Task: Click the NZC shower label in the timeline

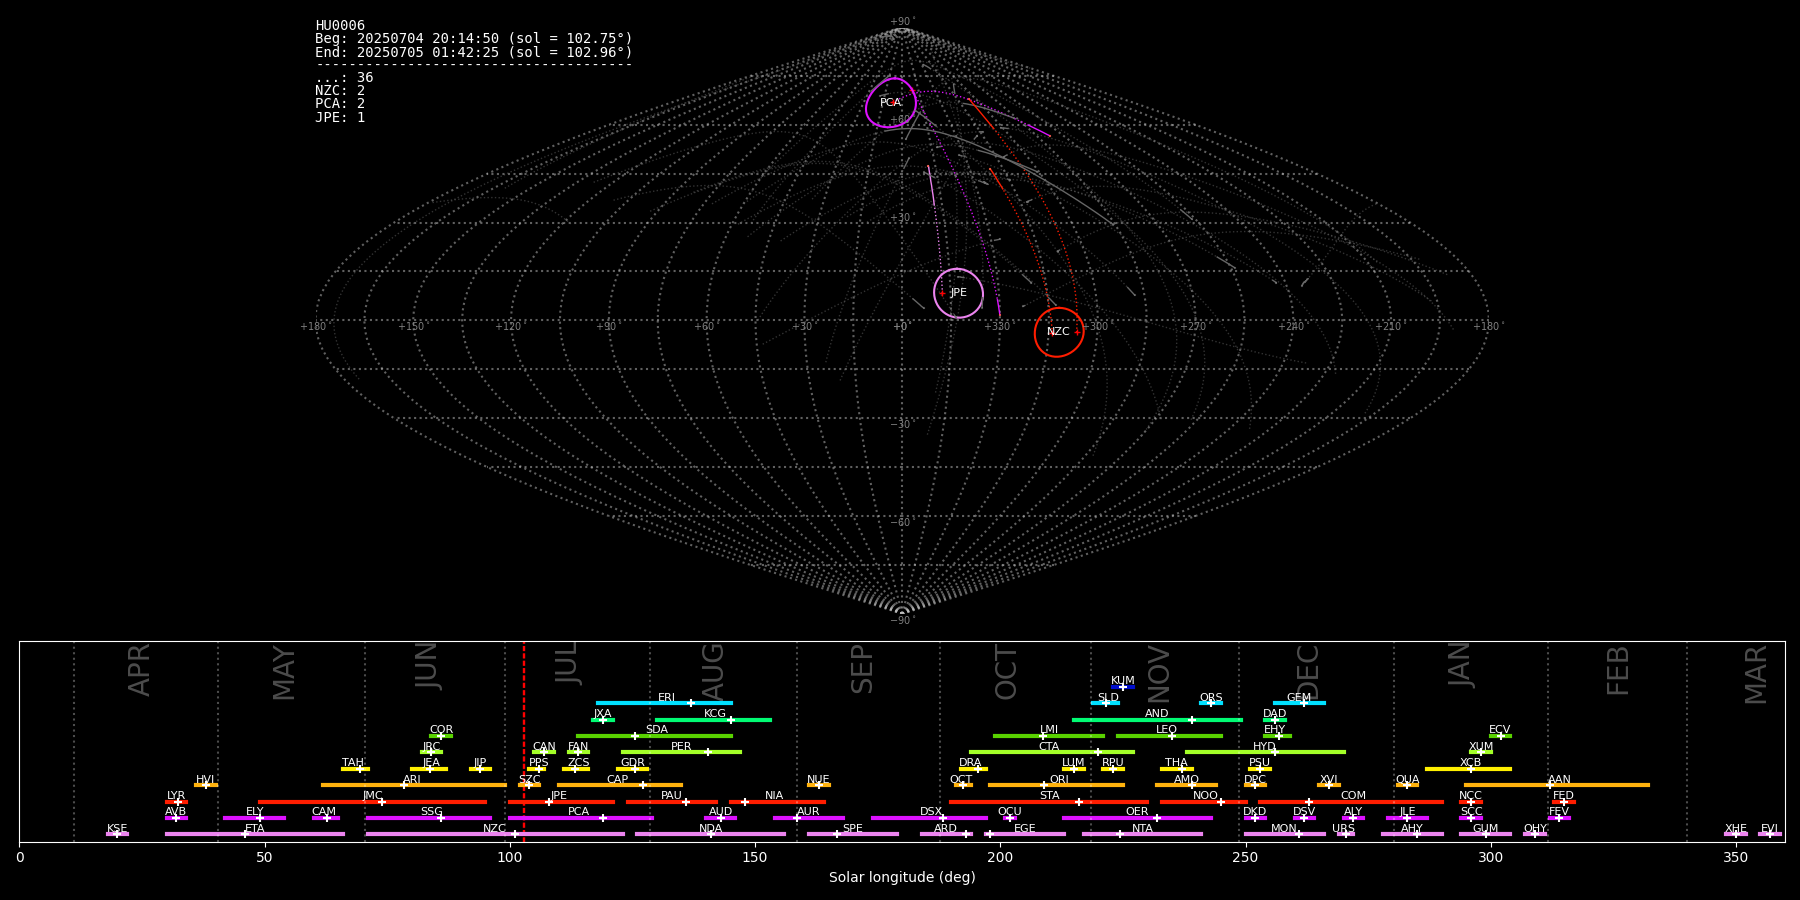Action: 495,829
